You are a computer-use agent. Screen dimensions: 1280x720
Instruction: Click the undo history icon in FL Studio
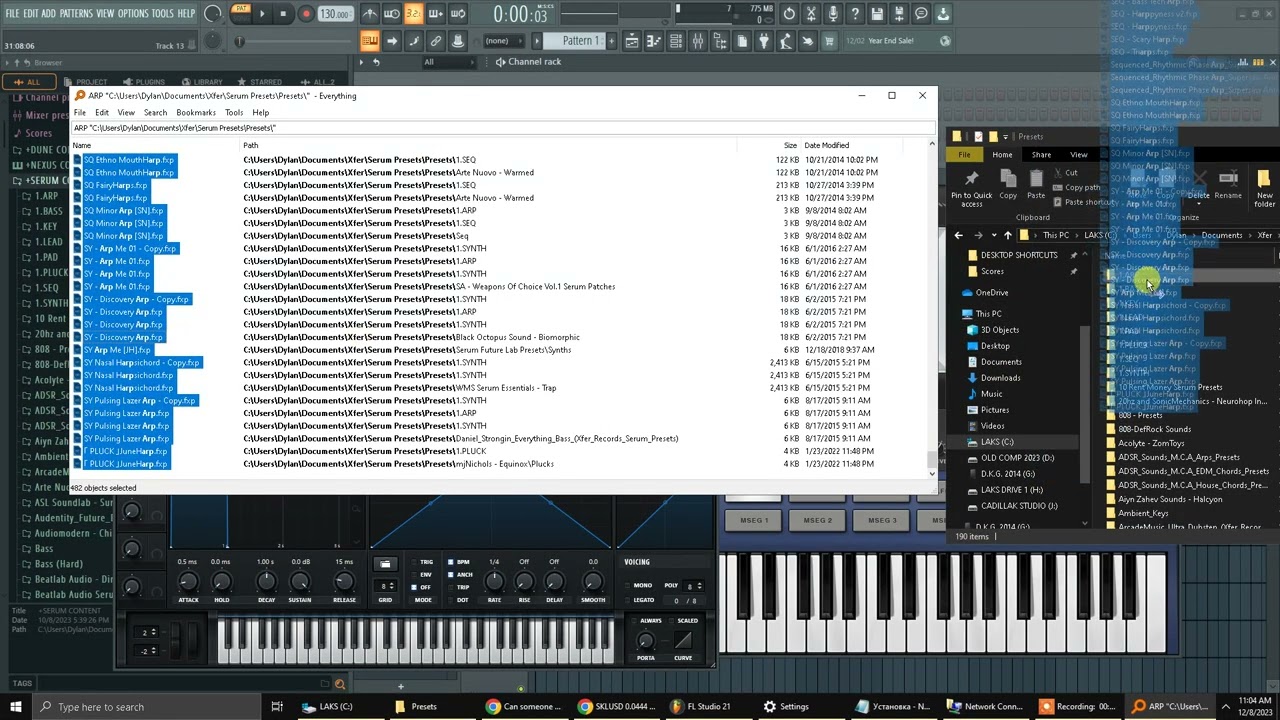789,14
